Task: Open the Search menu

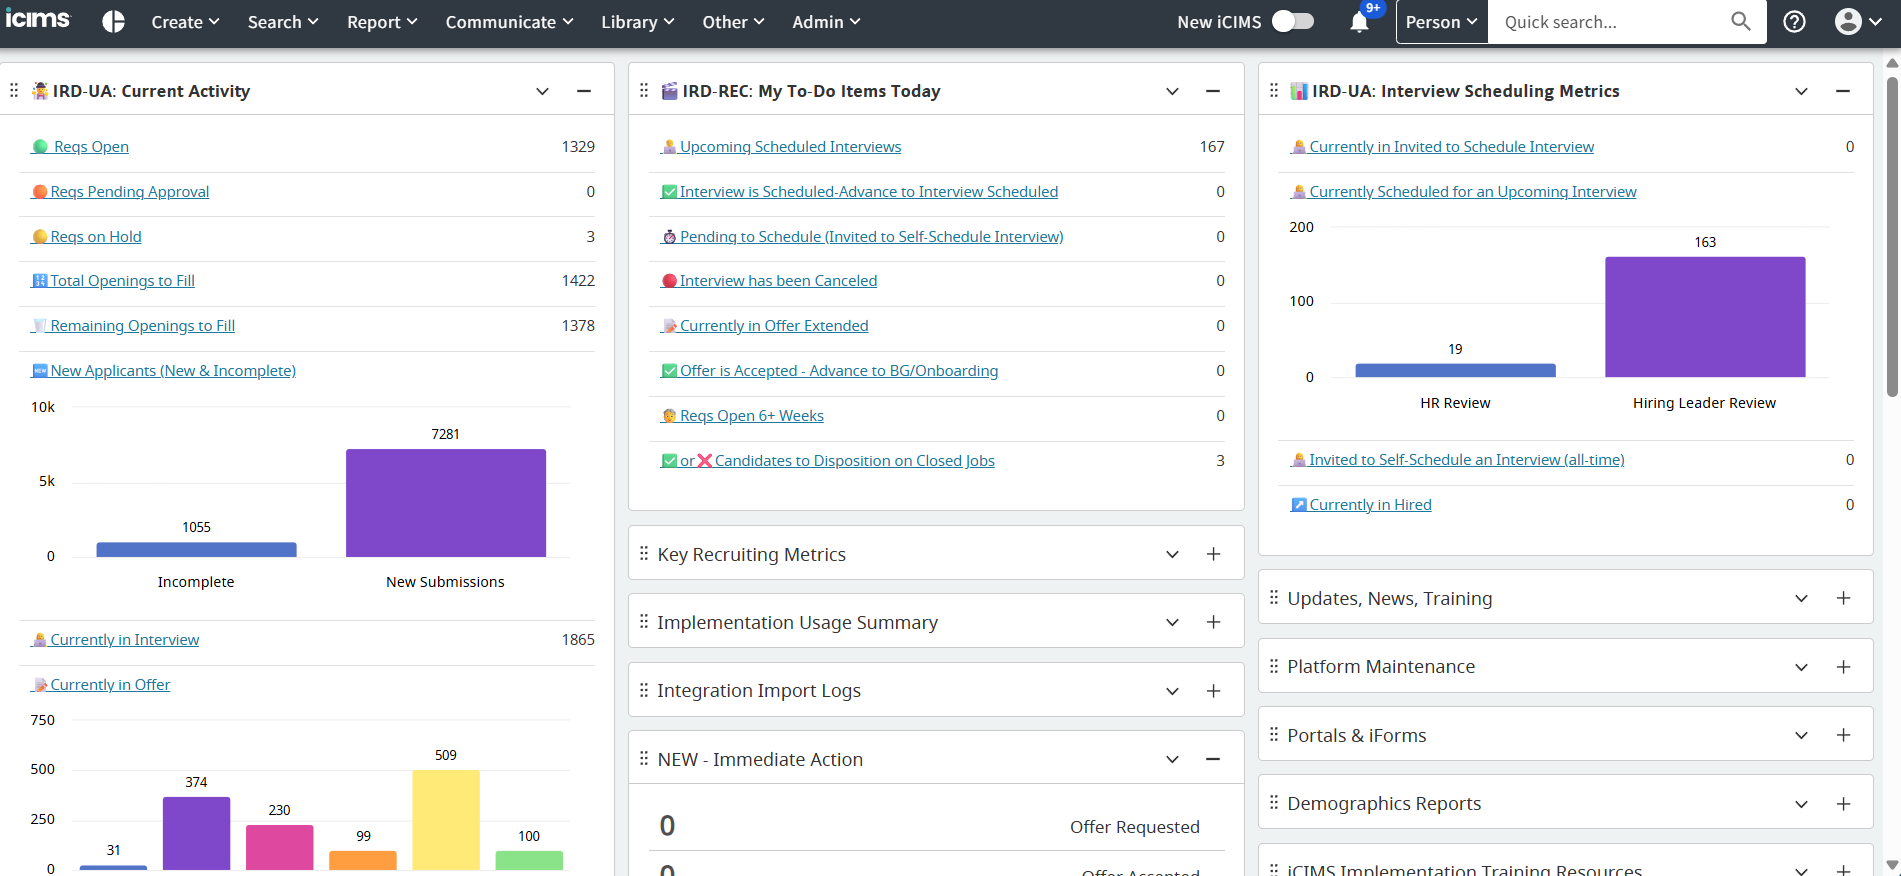Action: [x=283, y=22]
